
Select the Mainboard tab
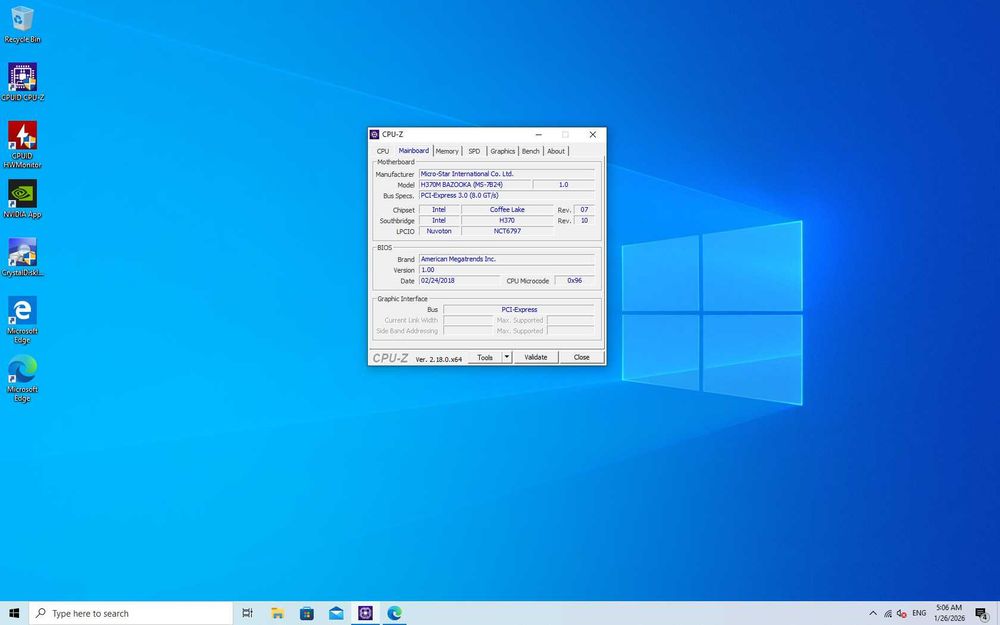tap(413, 151)
